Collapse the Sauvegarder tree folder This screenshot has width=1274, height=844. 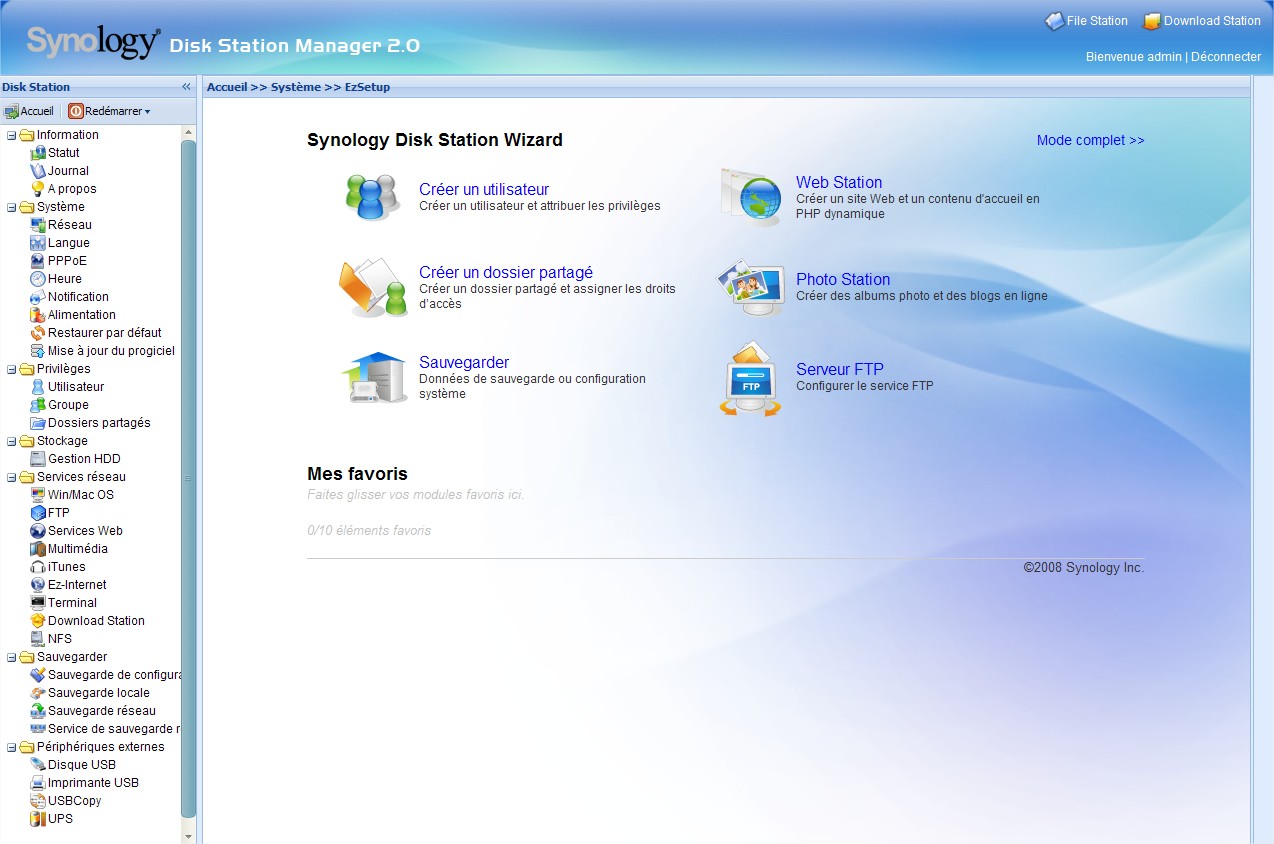pyautogui.click(x=12, y=657)
